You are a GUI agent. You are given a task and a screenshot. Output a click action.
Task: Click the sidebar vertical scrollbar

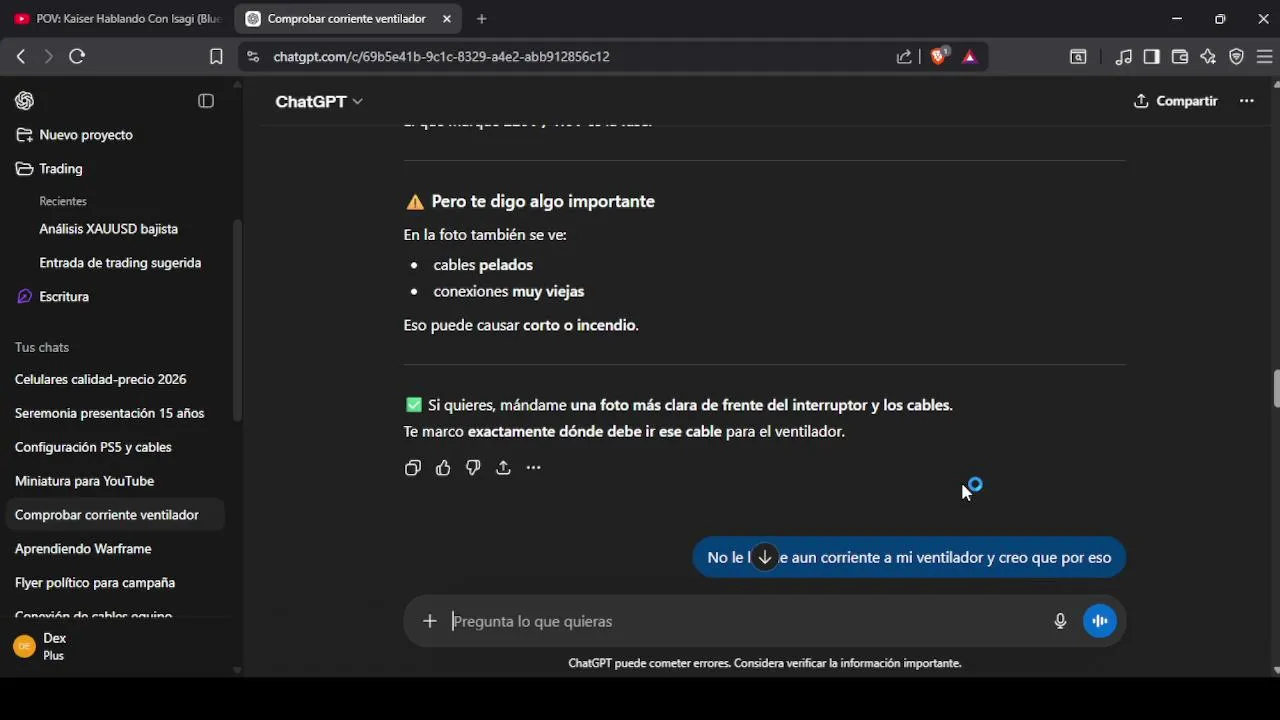tap(237, 320)
